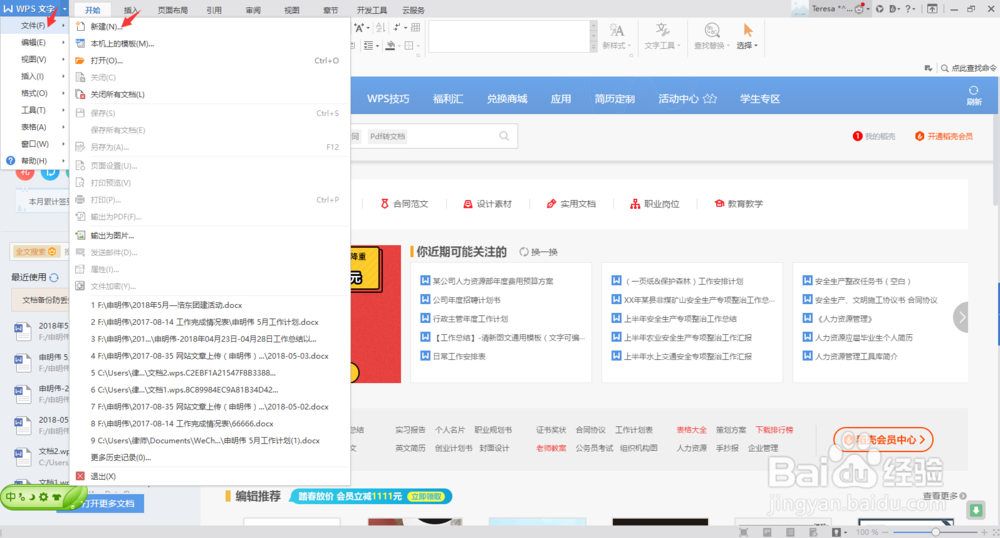The width and height of the screenshot is (1000, 538).
Task: Select the 插入(I) menu entry
Action: 34,76
